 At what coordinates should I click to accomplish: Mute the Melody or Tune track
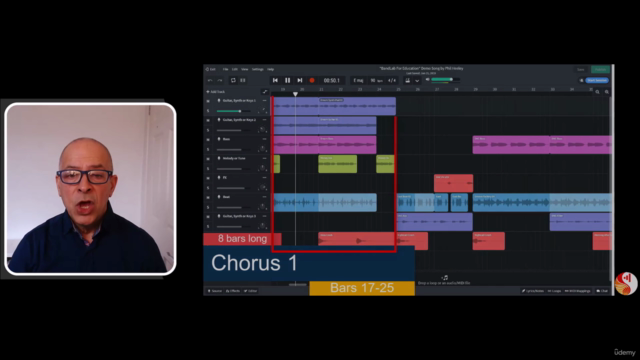(208, 158)
